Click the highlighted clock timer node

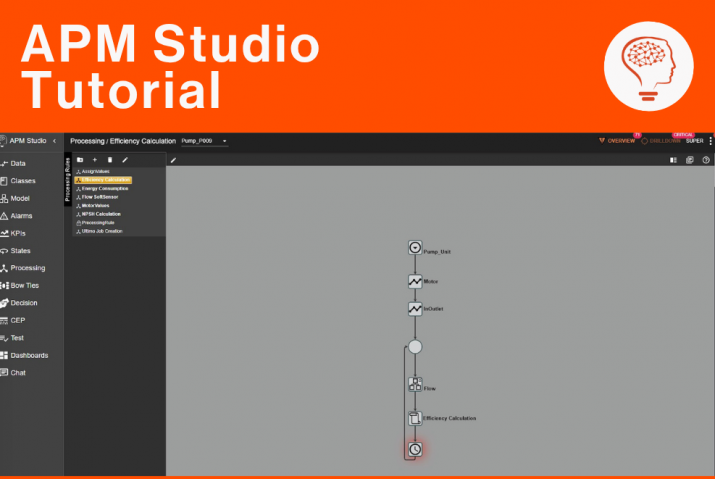[x=415, y=450]
